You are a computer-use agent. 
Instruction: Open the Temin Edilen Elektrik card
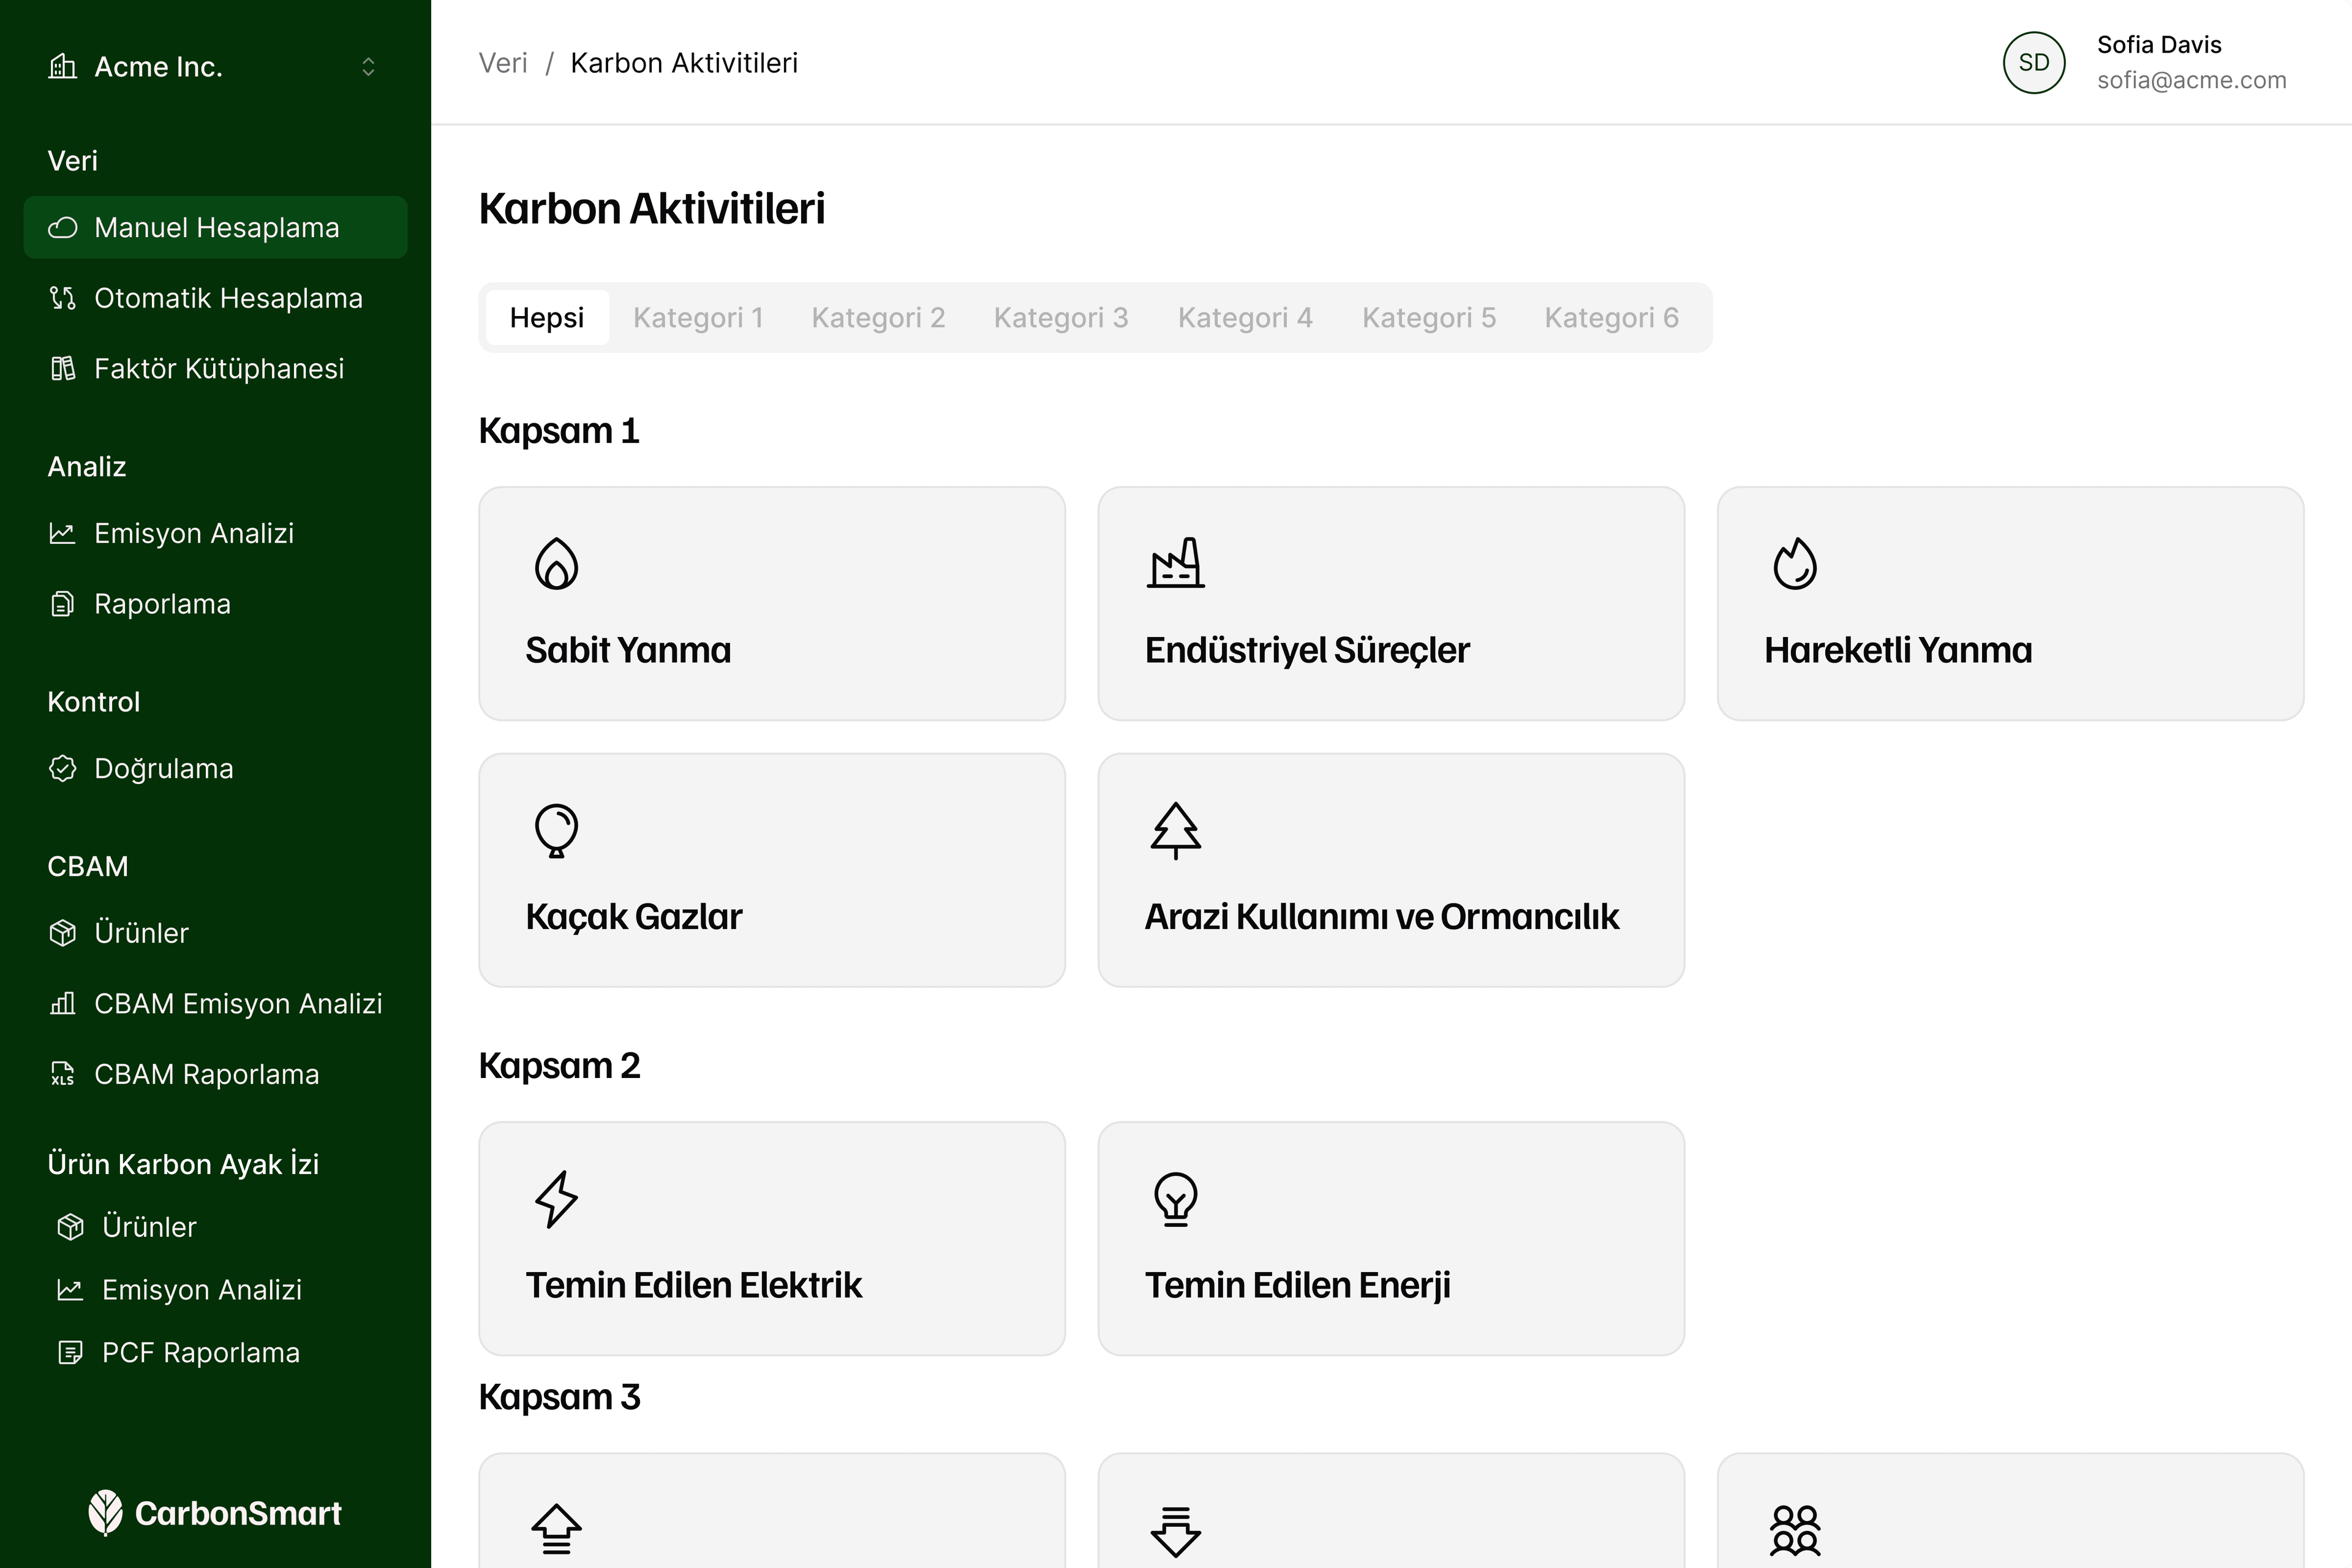pyautogui.click(x=772, y=1239)
